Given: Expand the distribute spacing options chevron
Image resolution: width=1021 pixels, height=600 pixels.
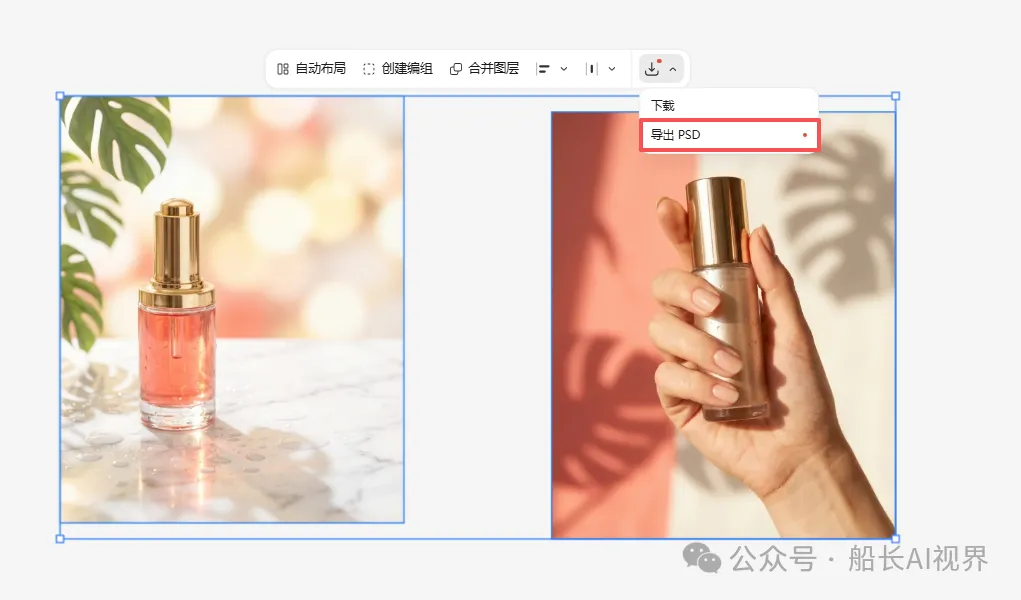Looking at the screenshot, I should click(x=612, y=69).
